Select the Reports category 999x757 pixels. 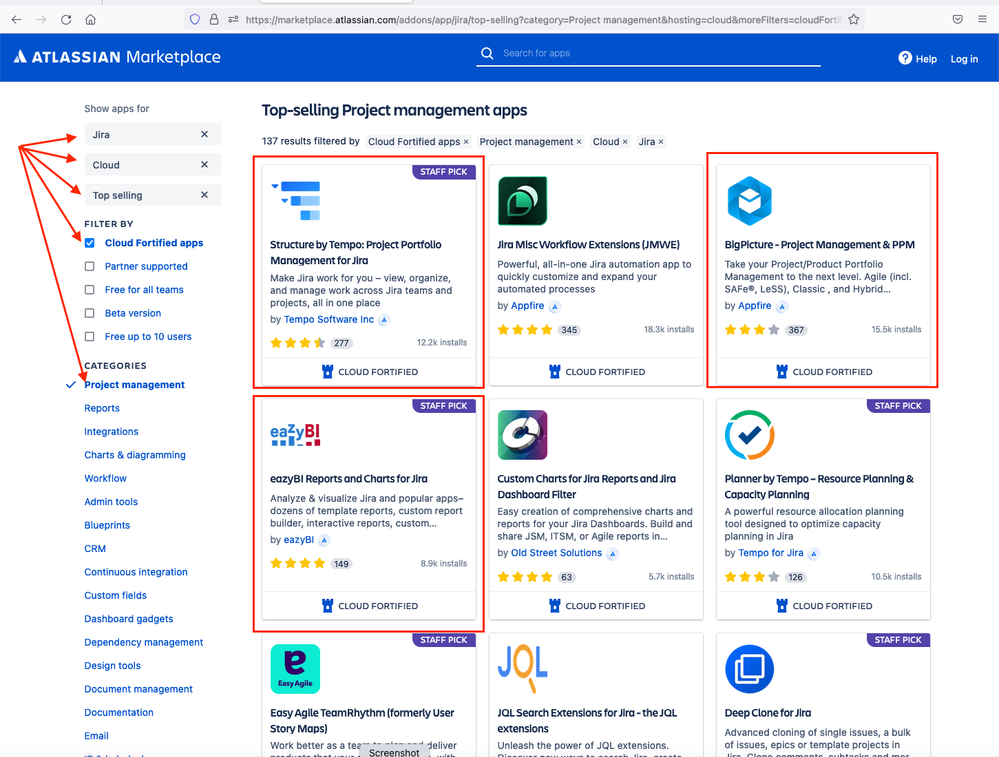[102, 408]
